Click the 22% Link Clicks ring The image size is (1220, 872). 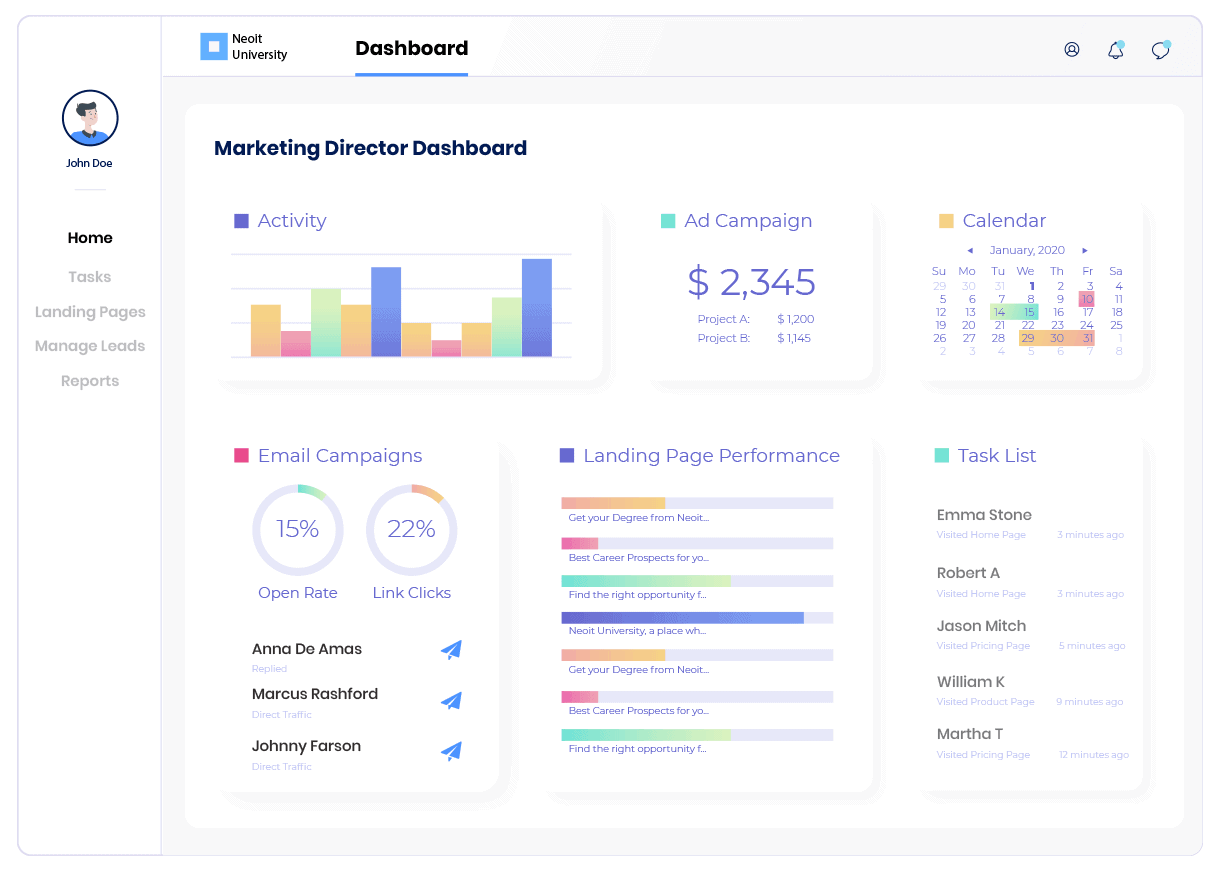coord(412,530)
